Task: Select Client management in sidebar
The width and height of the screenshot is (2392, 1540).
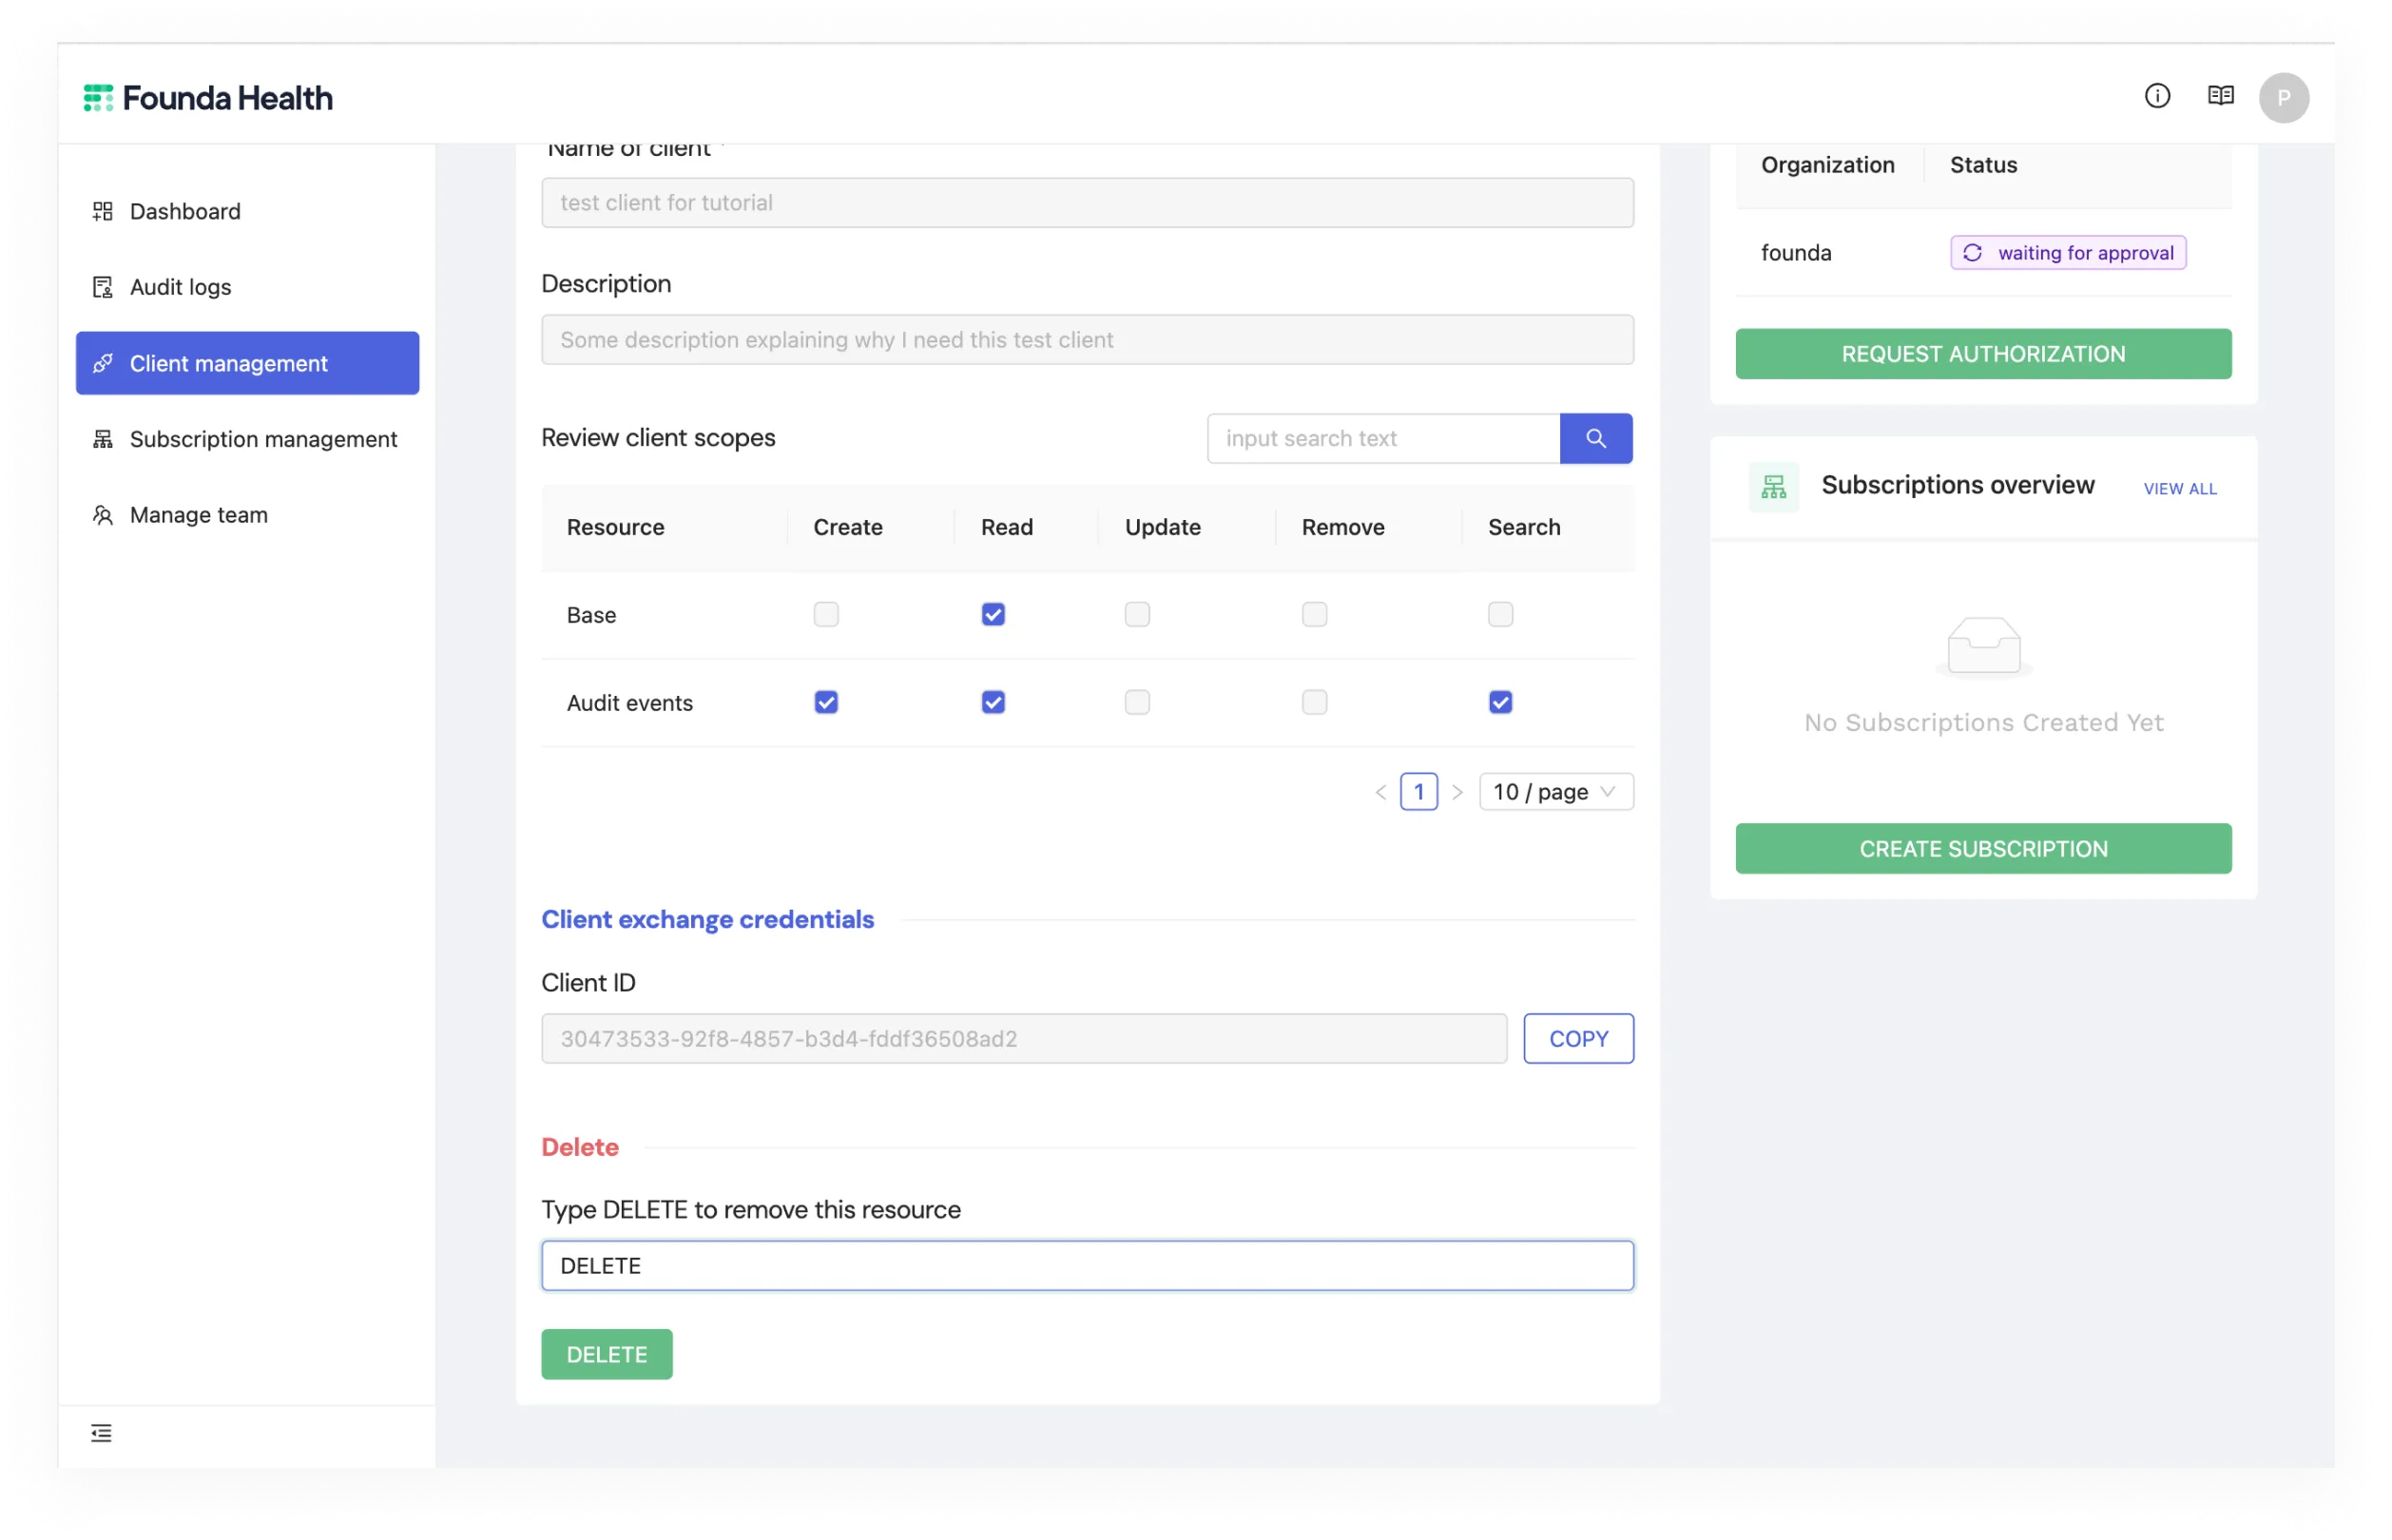Action: (x=247, y=363)
